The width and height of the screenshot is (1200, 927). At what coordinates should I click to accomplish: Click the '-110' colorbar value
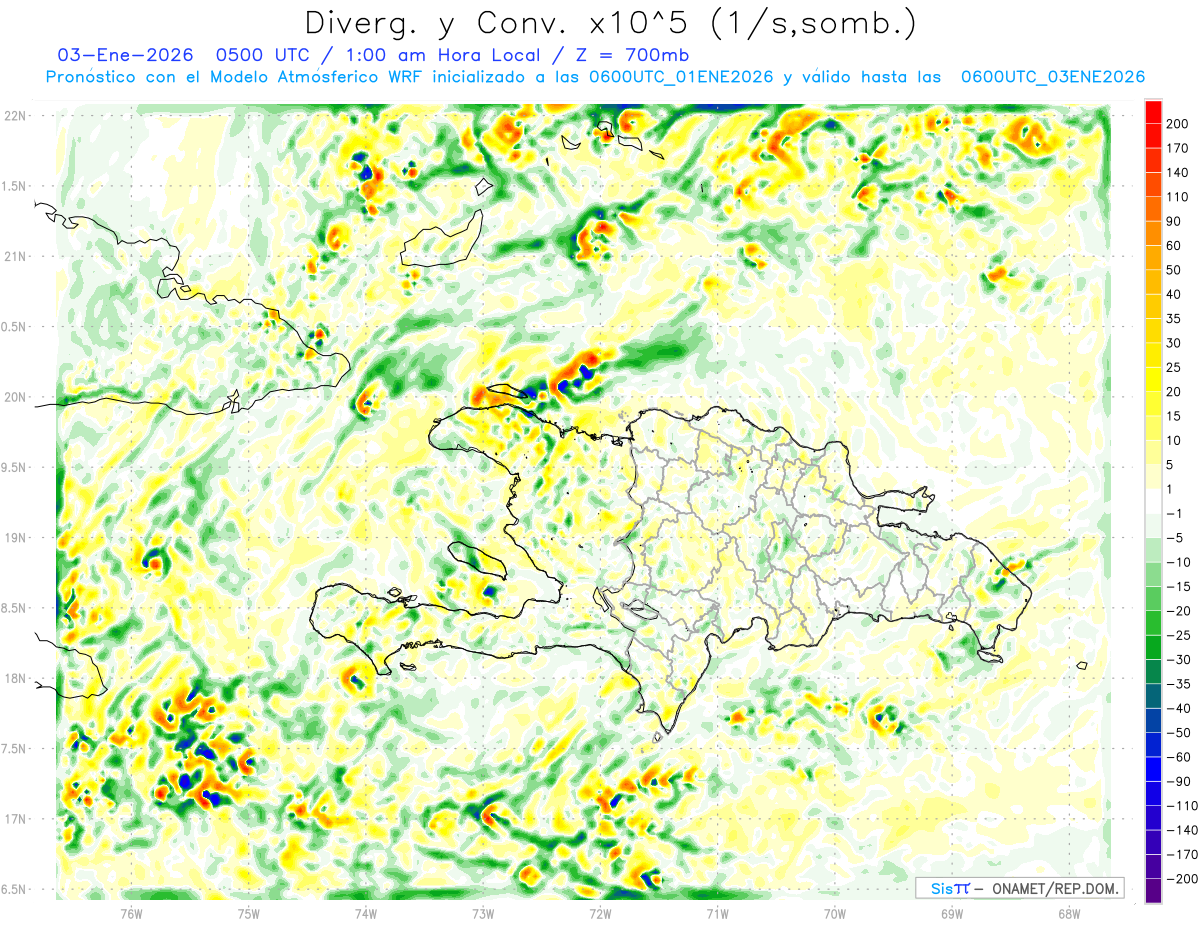point(1183,806)
